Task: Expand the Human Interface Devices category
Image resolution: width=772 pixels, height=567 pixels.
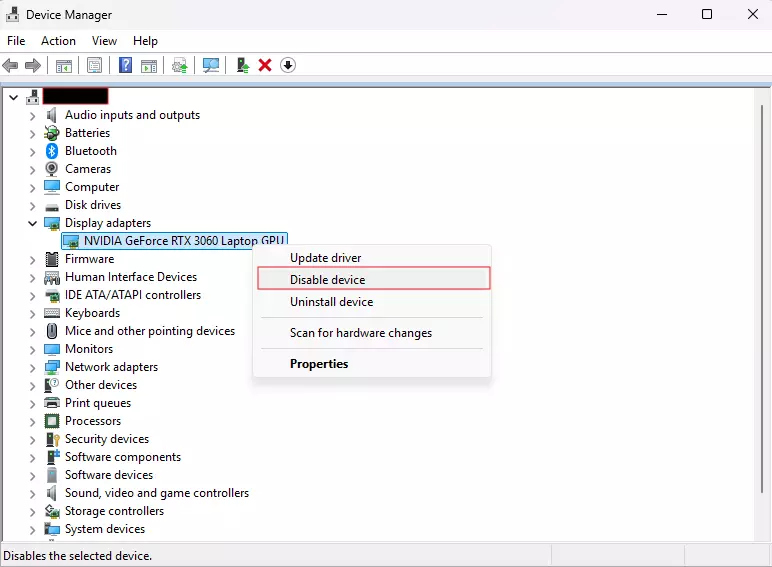Action: (x=32, y=278)
